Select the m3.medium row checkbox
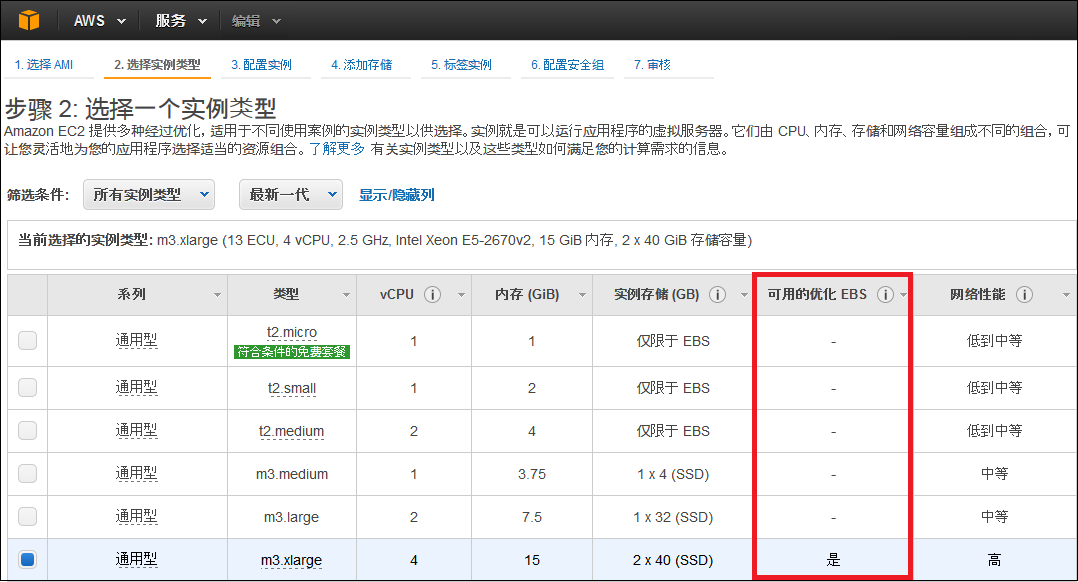Viewport: 1078px width, 582px height. click(28, 473)
